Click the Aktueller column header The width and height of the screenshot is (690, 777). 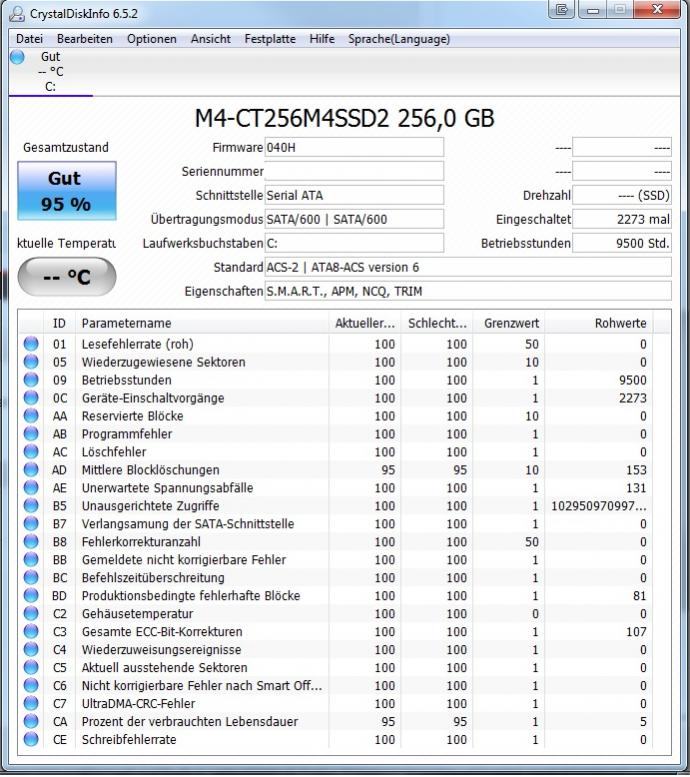coord(365,323)
